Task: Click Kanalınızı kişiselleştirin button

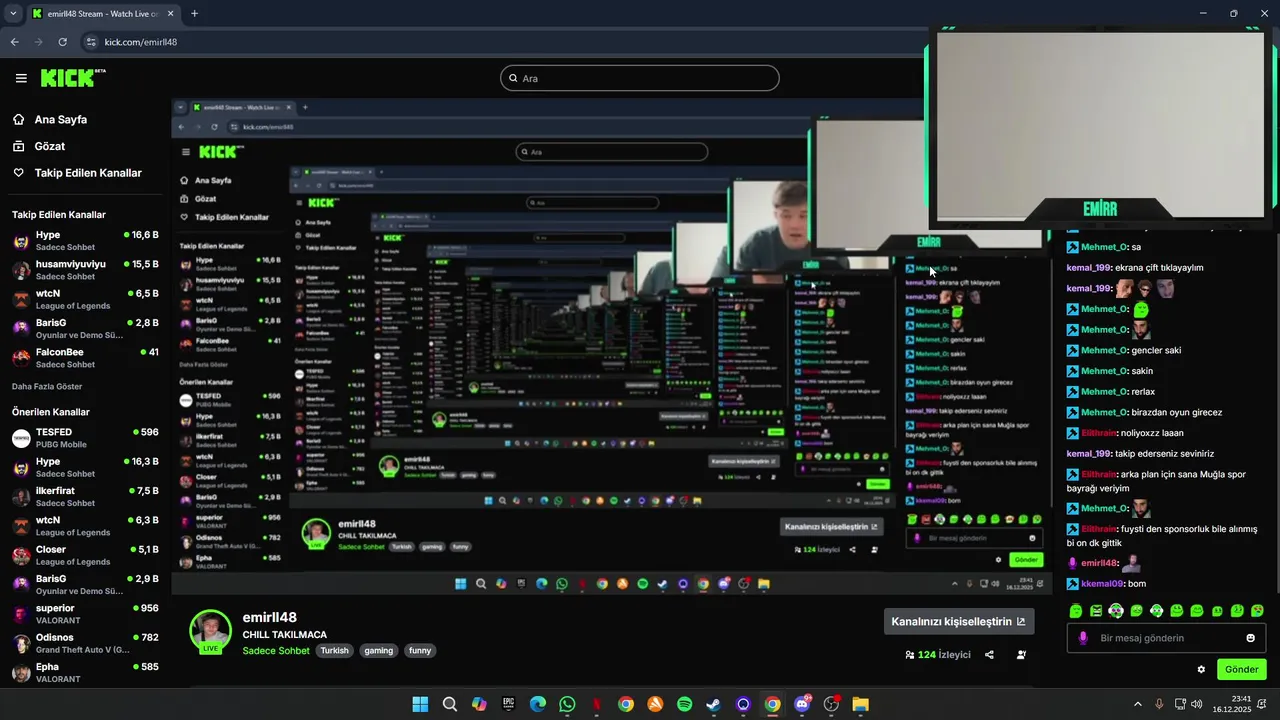Action: (x=958, y=621)
